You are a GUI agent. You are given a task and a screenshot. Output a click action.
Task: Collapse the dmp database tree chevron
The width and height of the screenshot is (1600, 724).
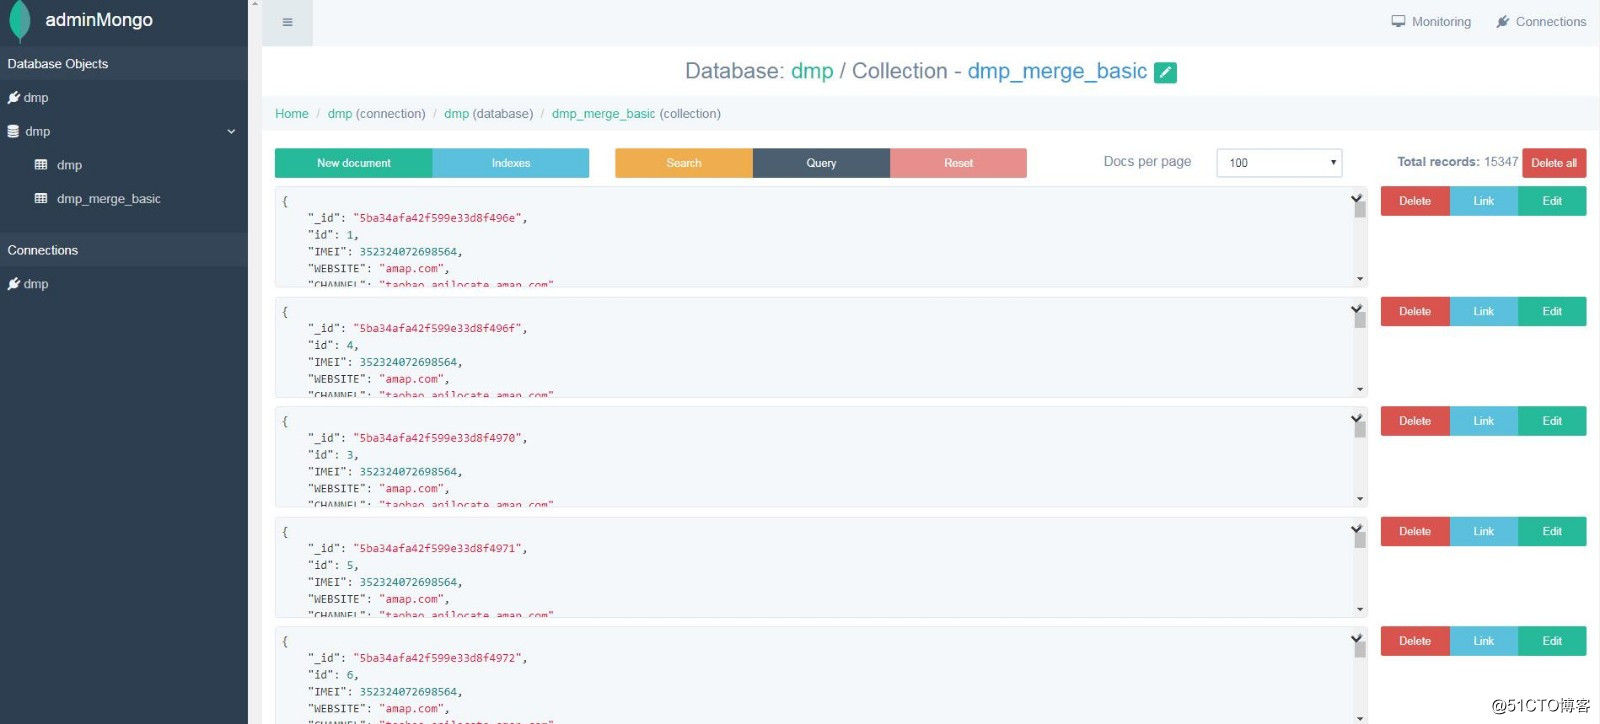[x=231, y=131]
